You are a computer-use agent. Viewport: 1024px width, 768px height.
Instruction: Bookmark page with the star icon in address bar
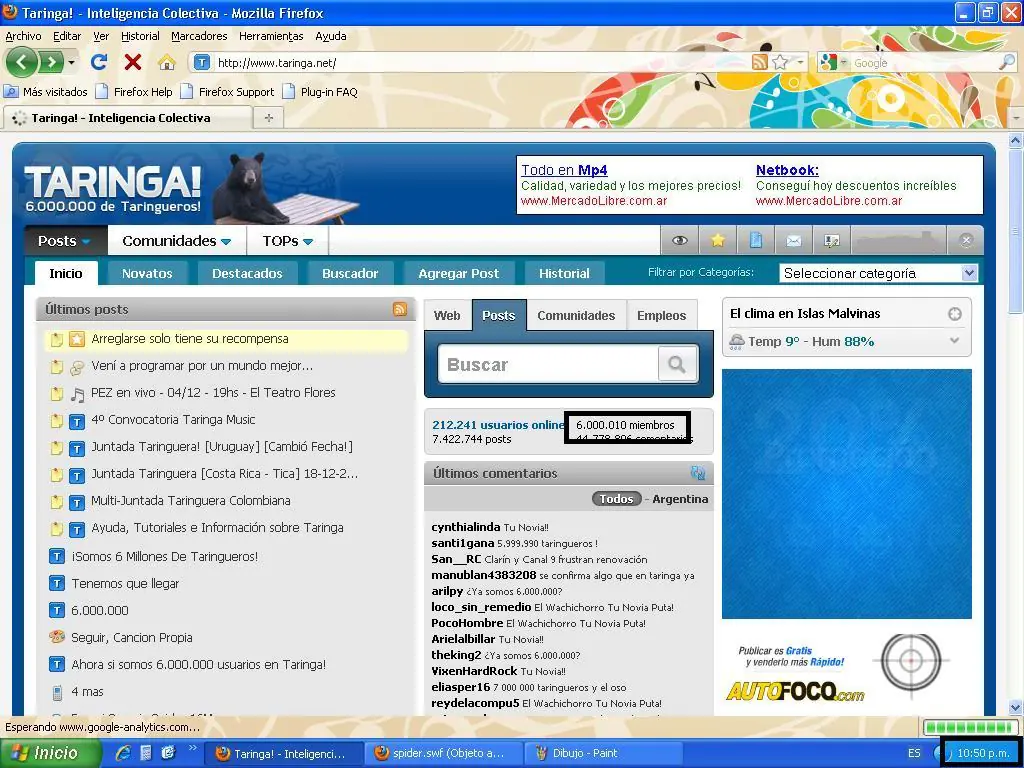point(780,63)
